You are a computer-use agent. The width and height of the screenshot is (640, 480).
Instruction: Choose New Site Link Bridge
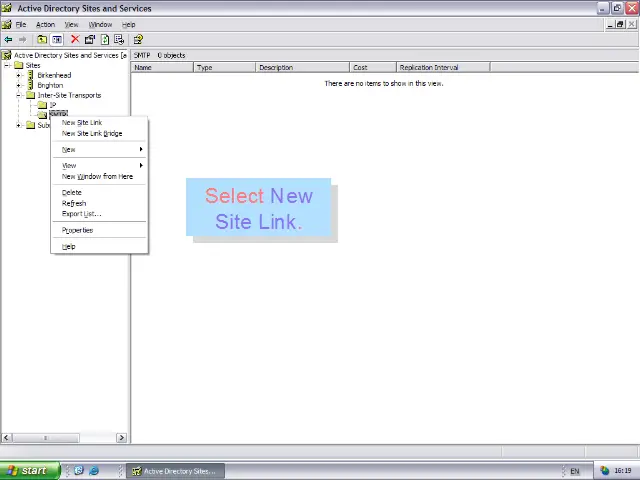[x=99, y=133]
